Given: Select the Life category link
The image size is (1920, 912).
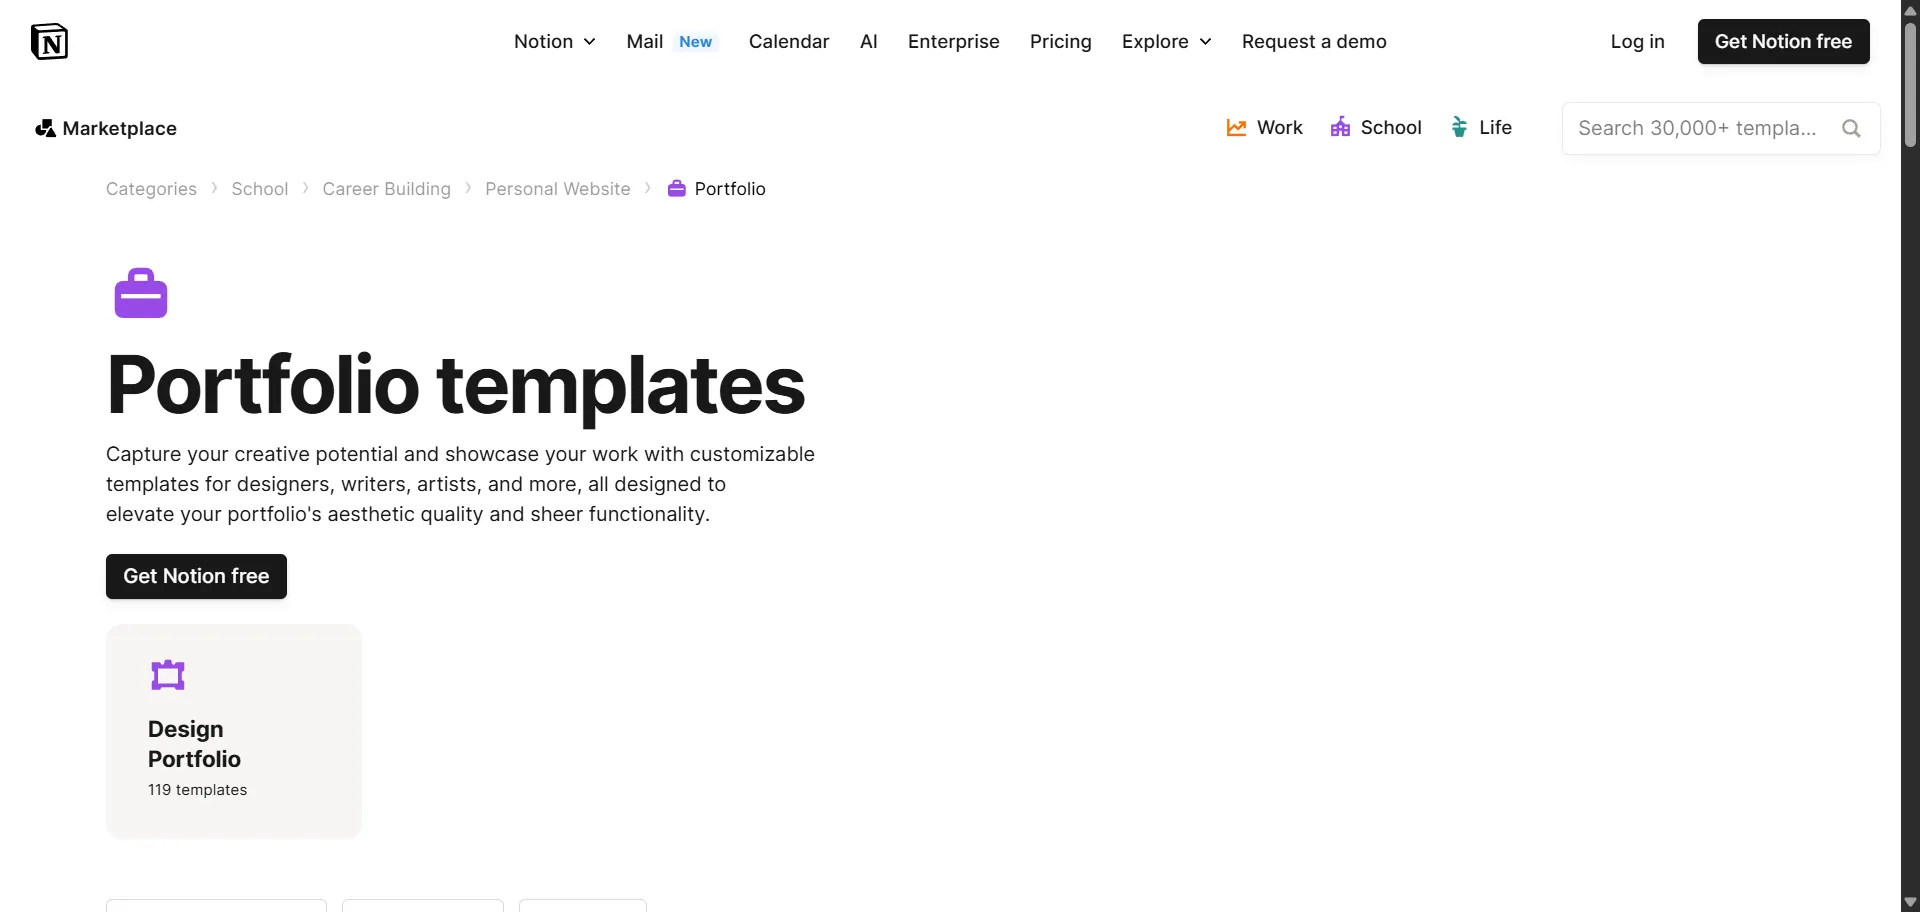Looking at the screenshot, I should [x=1481, y=127].
